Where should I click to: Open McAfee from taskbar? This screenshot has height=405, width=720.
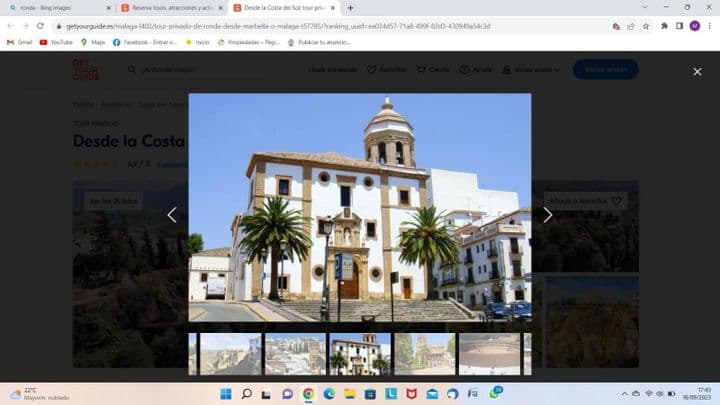[x=411, y=394]
